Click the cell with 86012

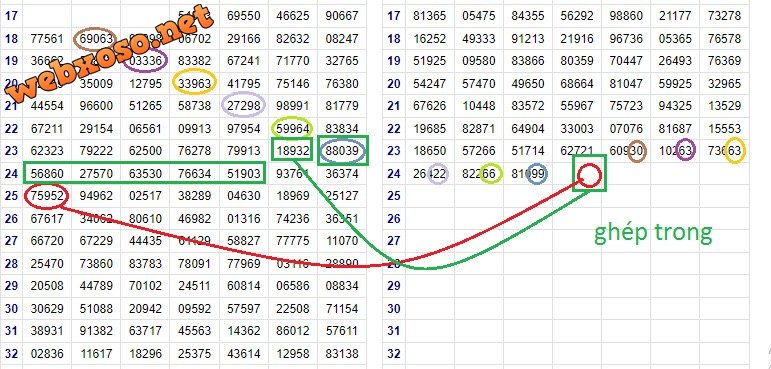pos(293,331)
